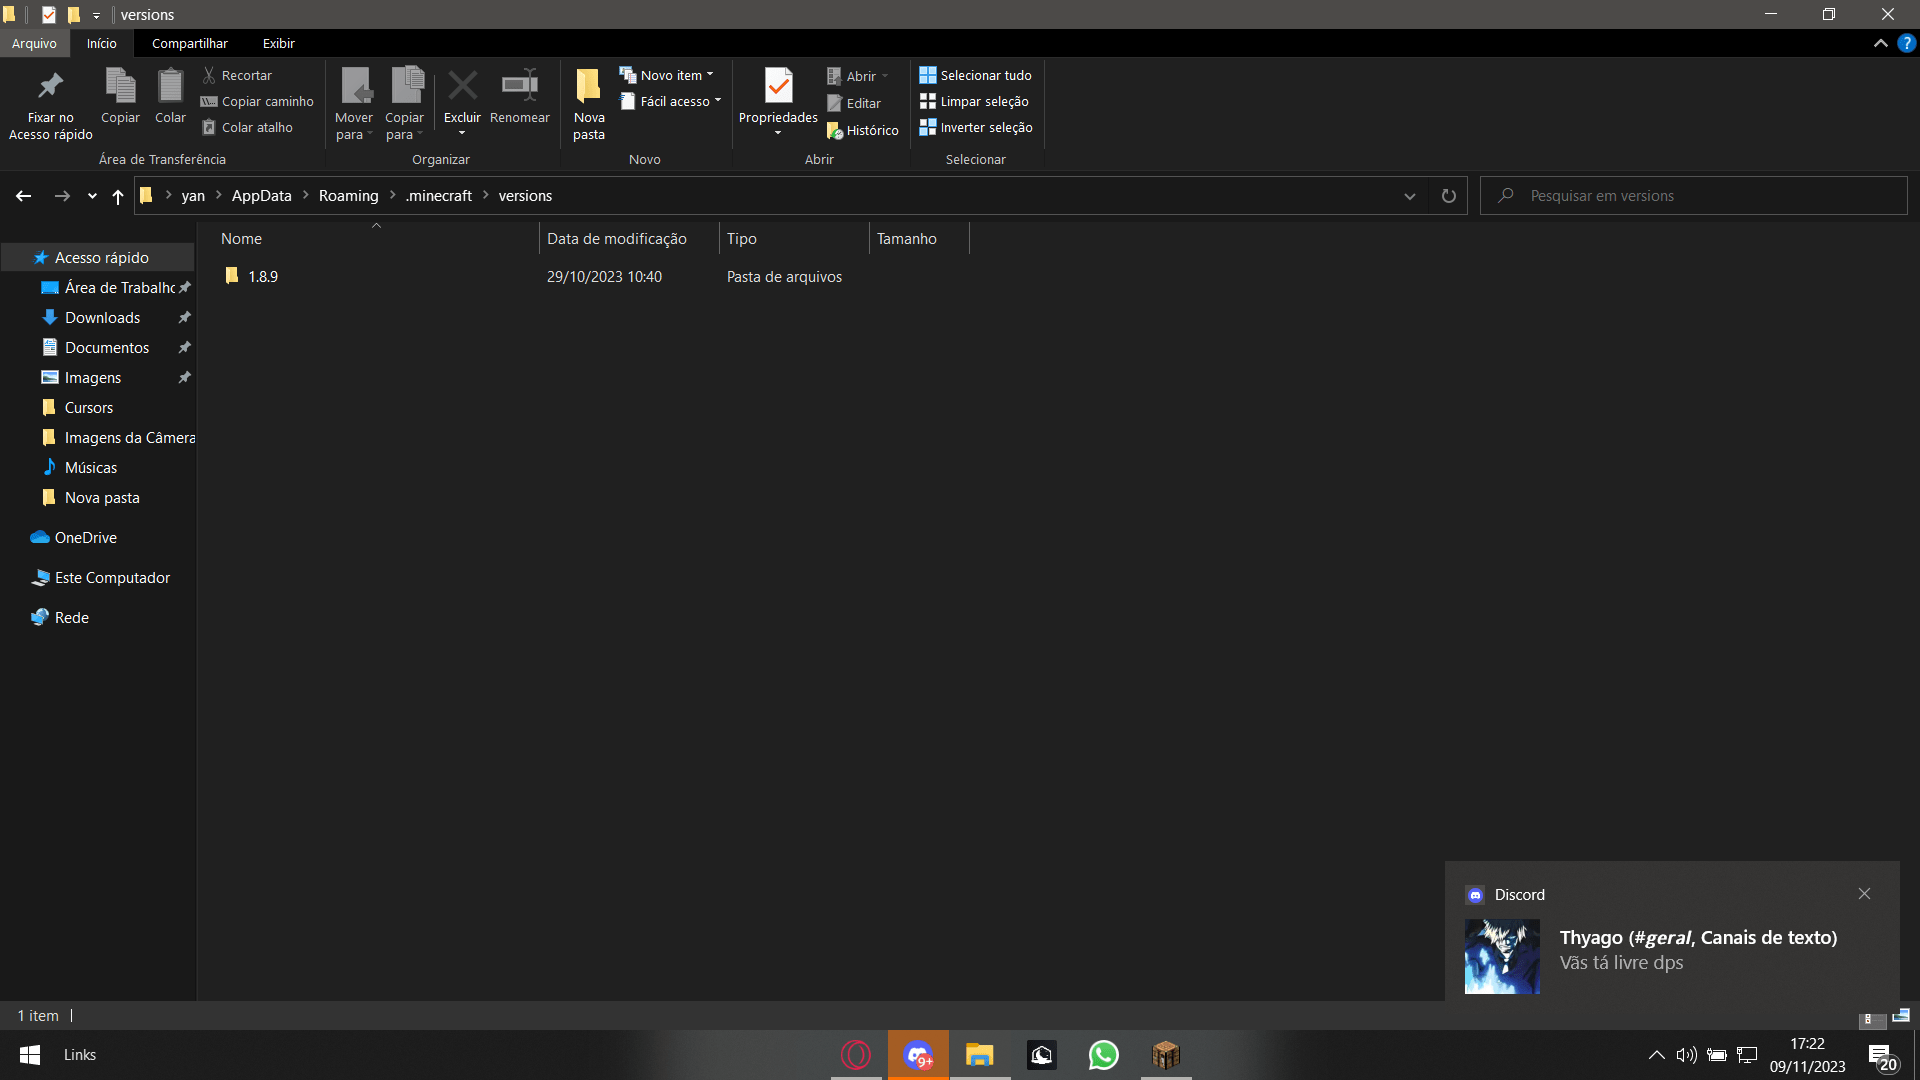Select Acesso rápido in sidebar
1920x1080 pixels.
pyautogui.click(x=98, y=257)
